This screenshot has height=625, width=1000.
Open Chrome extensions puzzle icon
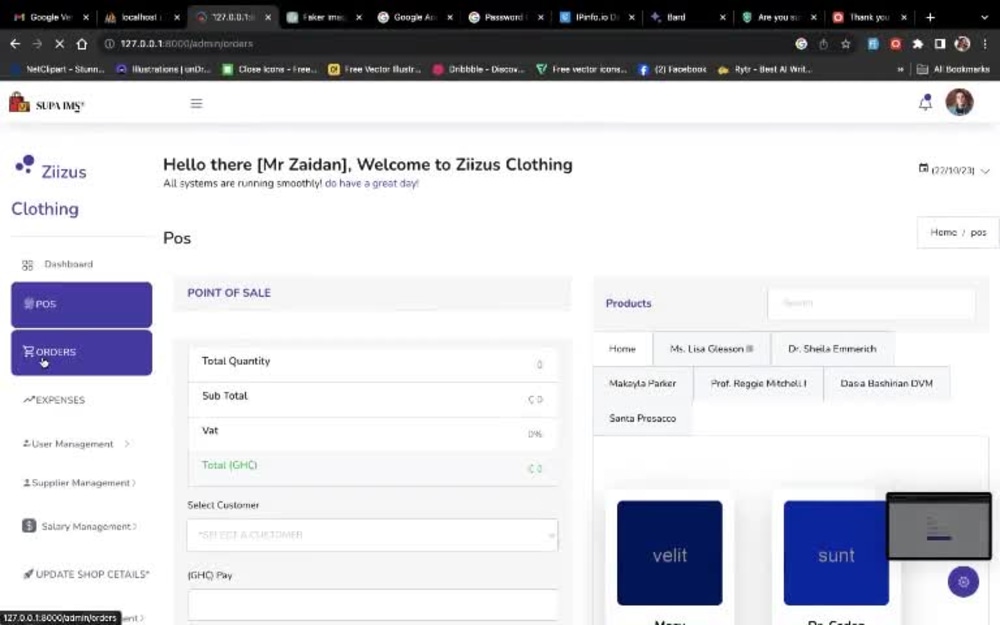pos(918,43)
